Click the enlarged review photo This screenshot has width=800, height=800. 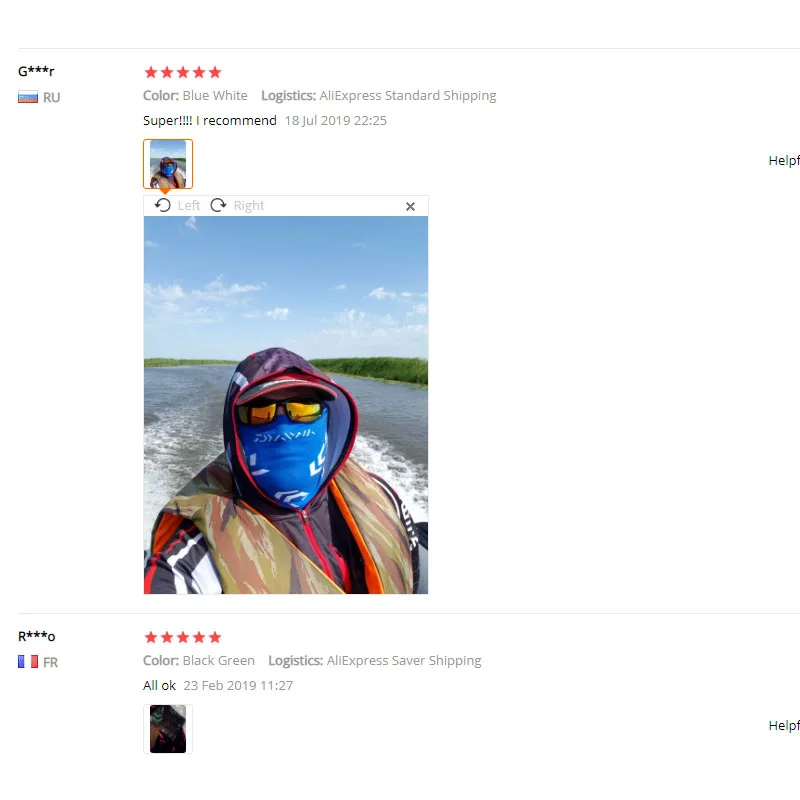(286, 405)
